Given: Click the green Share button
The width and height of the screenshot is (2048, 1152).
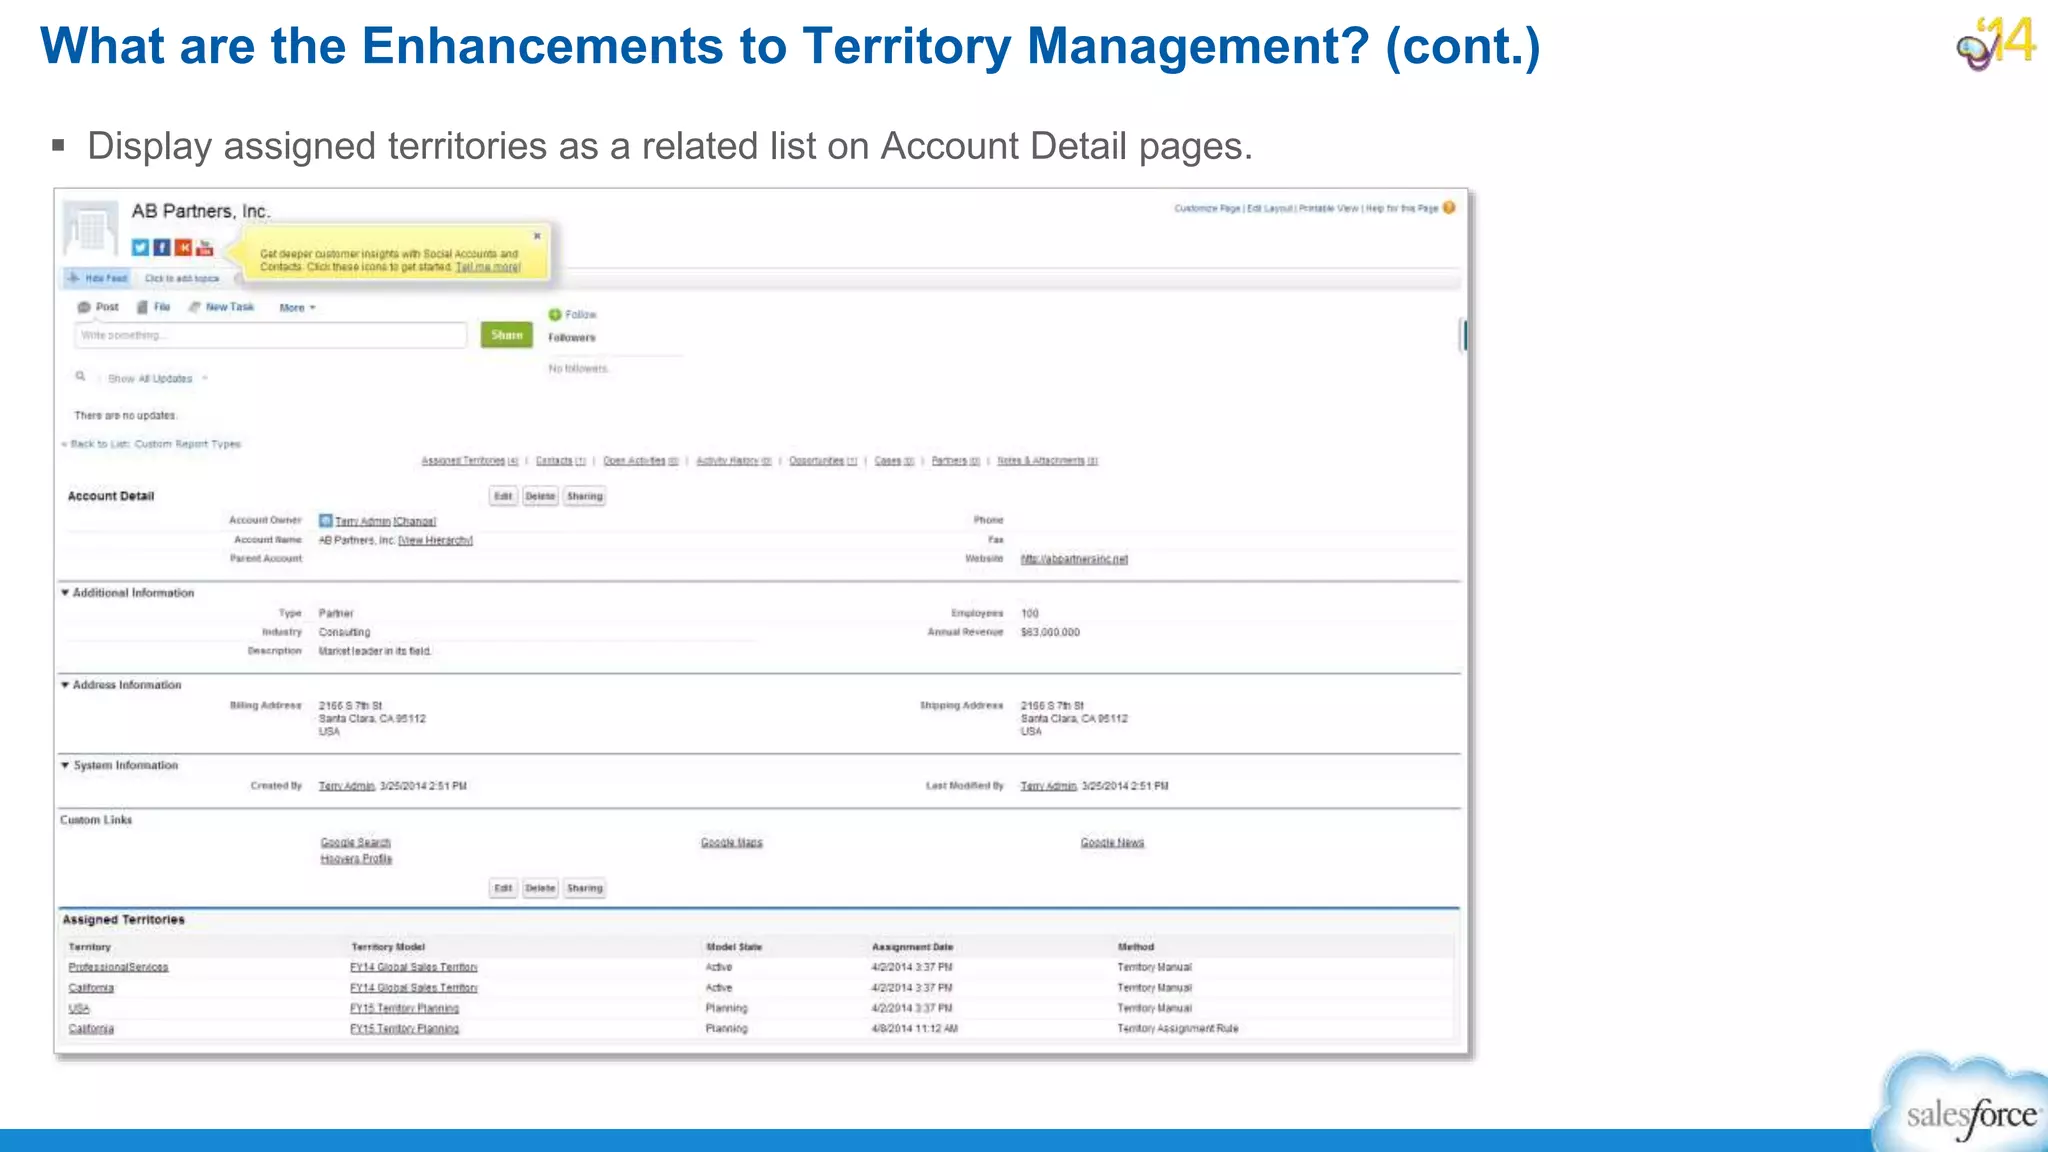Looking at the screenshot, I should click(x=507, y=335).
